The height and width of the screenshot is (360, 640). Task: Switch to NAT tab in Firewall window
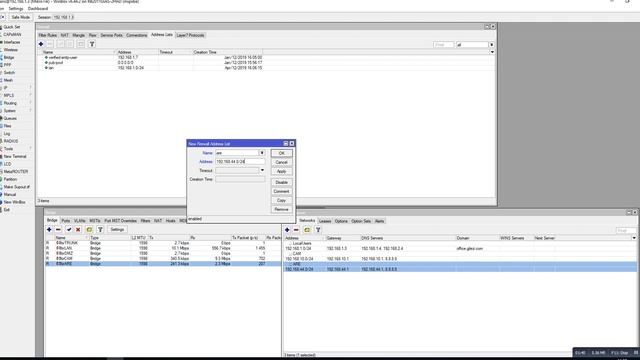click(64, 36)
